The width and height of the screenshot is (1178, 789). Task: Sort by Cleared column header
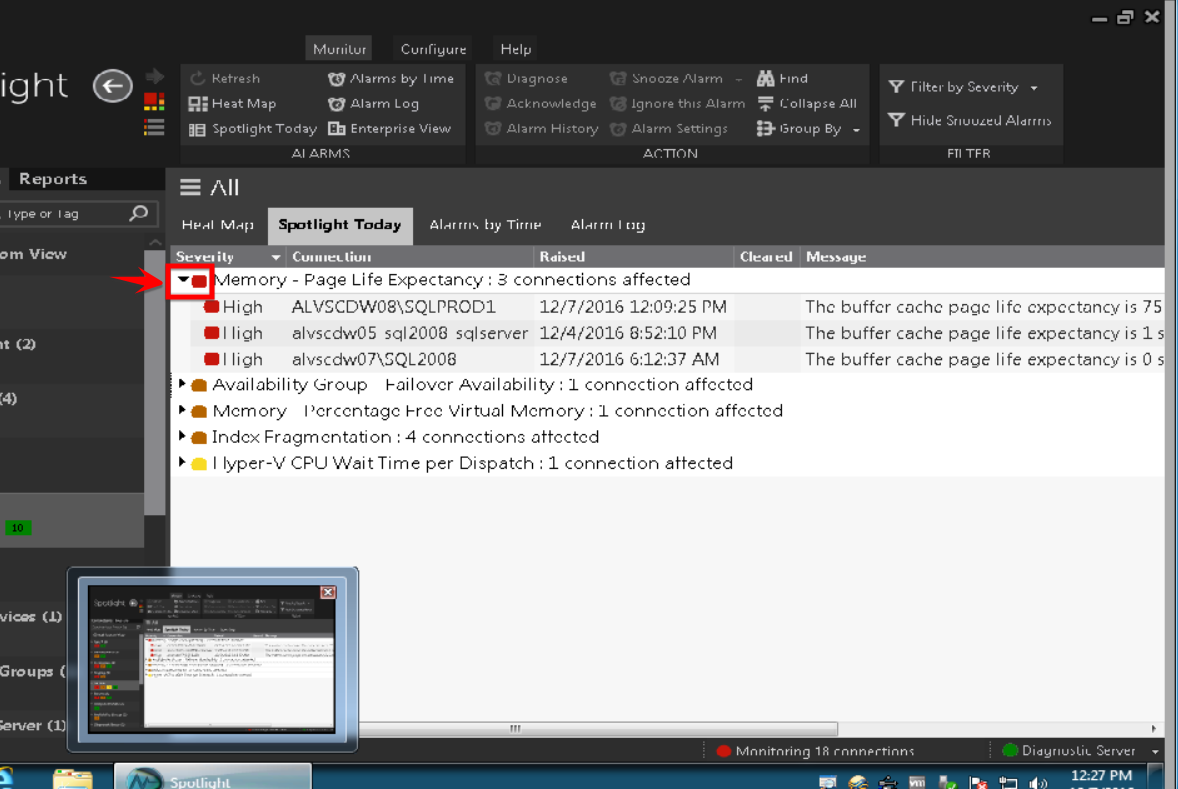click(766, 256)
